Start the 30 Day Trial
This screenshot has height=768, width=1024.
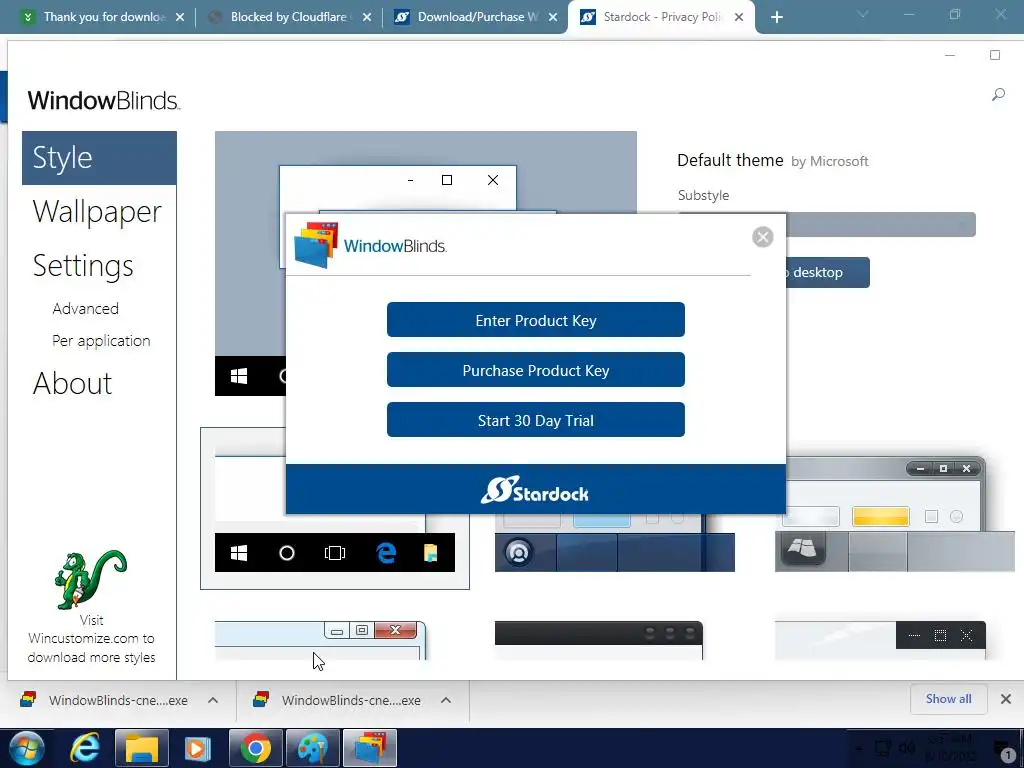[536, 420]
